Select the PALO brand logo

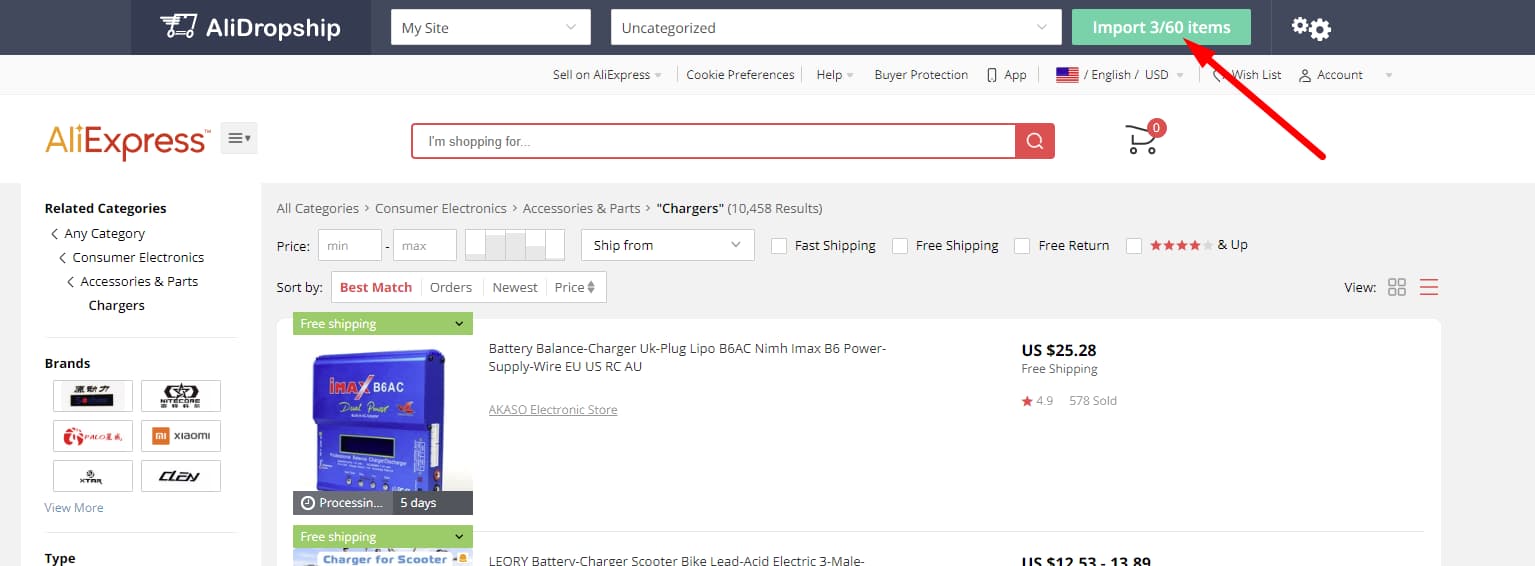(x=93, y=436)
